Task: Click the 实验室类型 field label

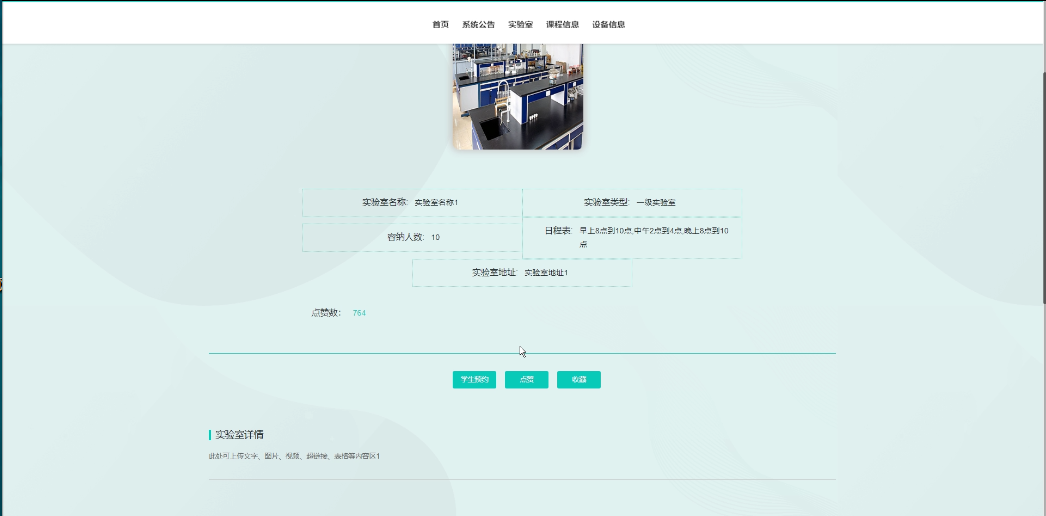Action: [606, 203]
